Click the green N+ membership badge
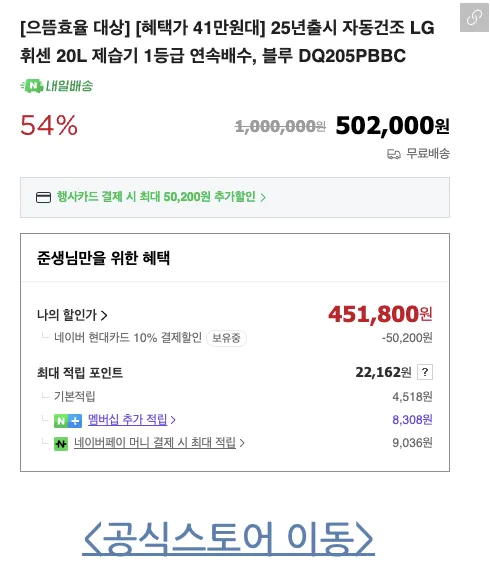 (x=68, y=420)
